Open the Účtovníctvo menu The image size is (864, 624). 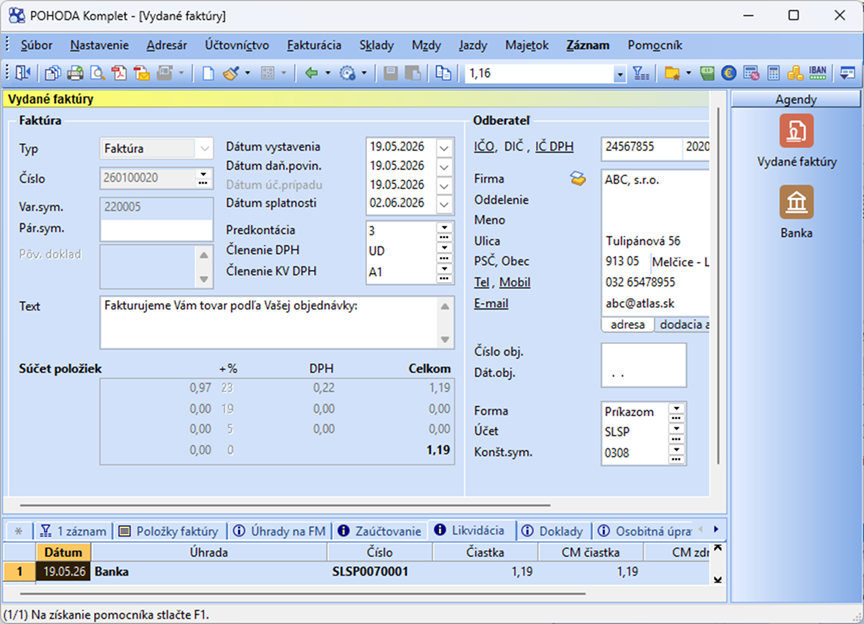coord(237,45)
